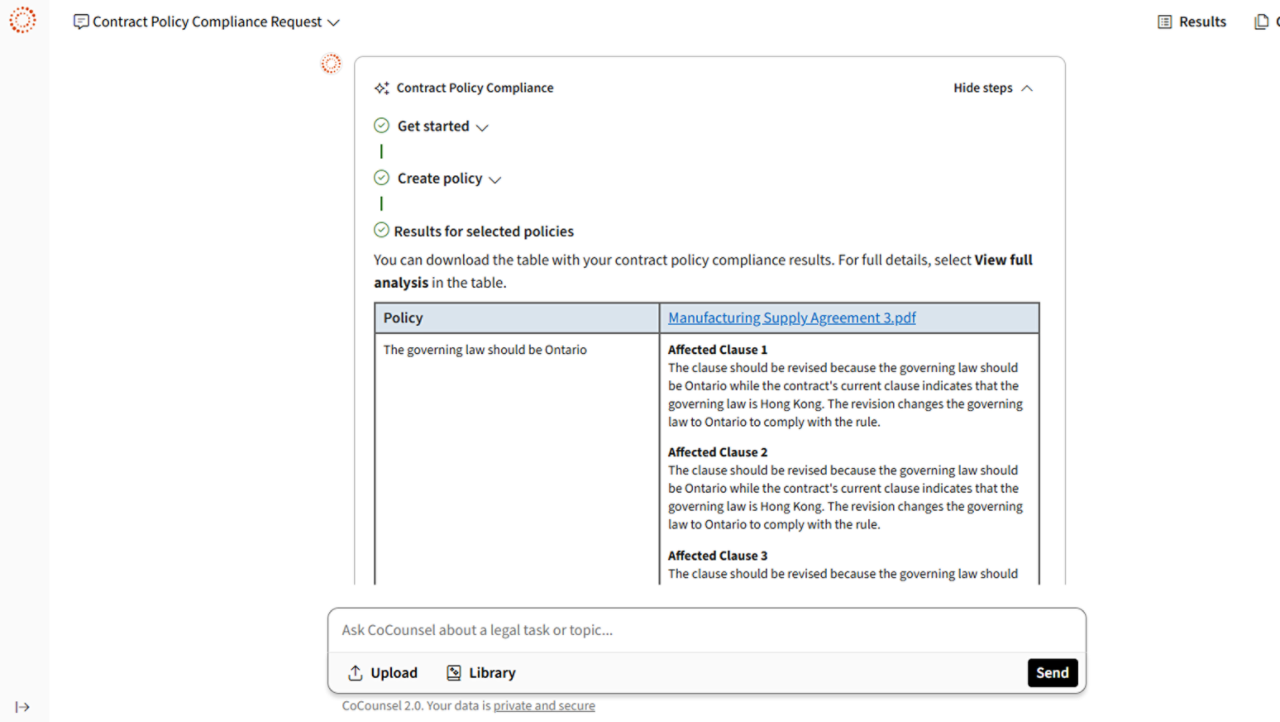
Task: Click the documents icon at top right
Action: (1261, 22)
